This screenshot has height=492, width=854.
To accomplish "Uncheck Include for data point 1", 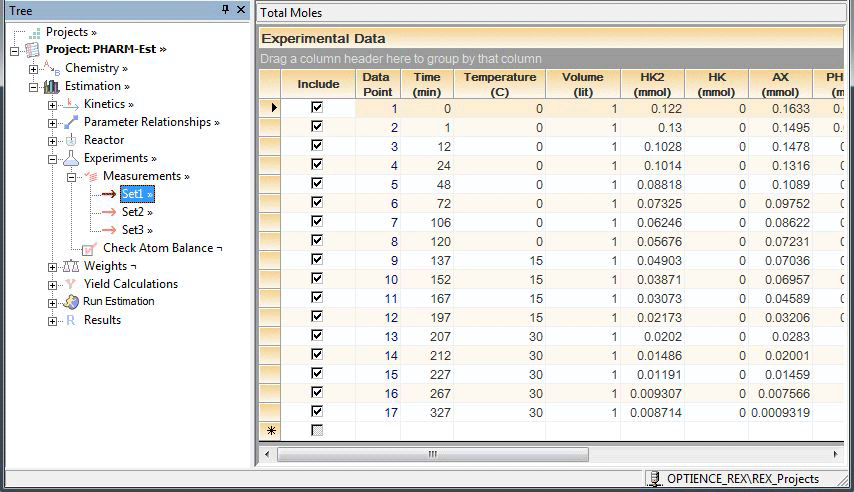I will click(317, 107).
